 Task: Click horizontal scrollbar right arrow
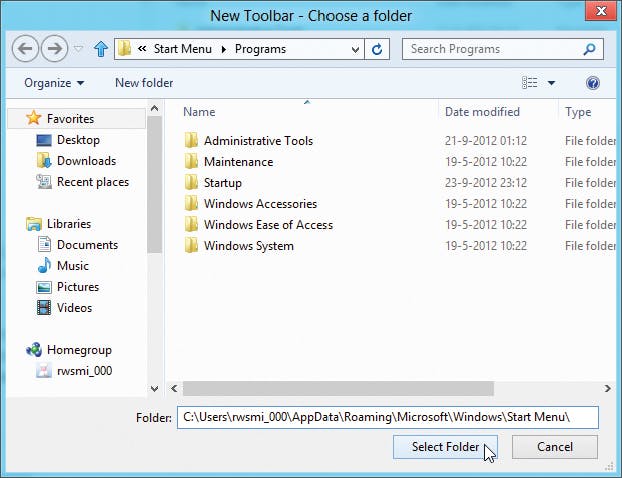click(607, 388)
